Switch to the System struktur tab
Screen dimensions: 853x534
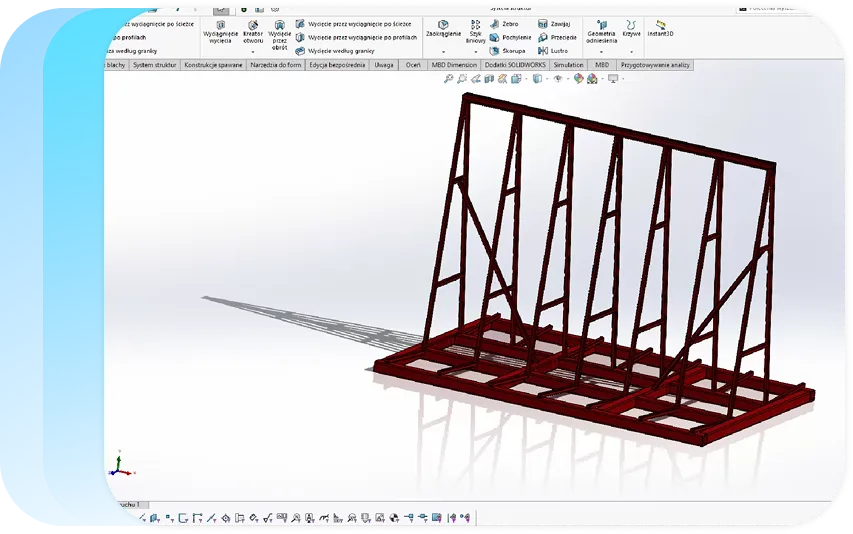154,65
